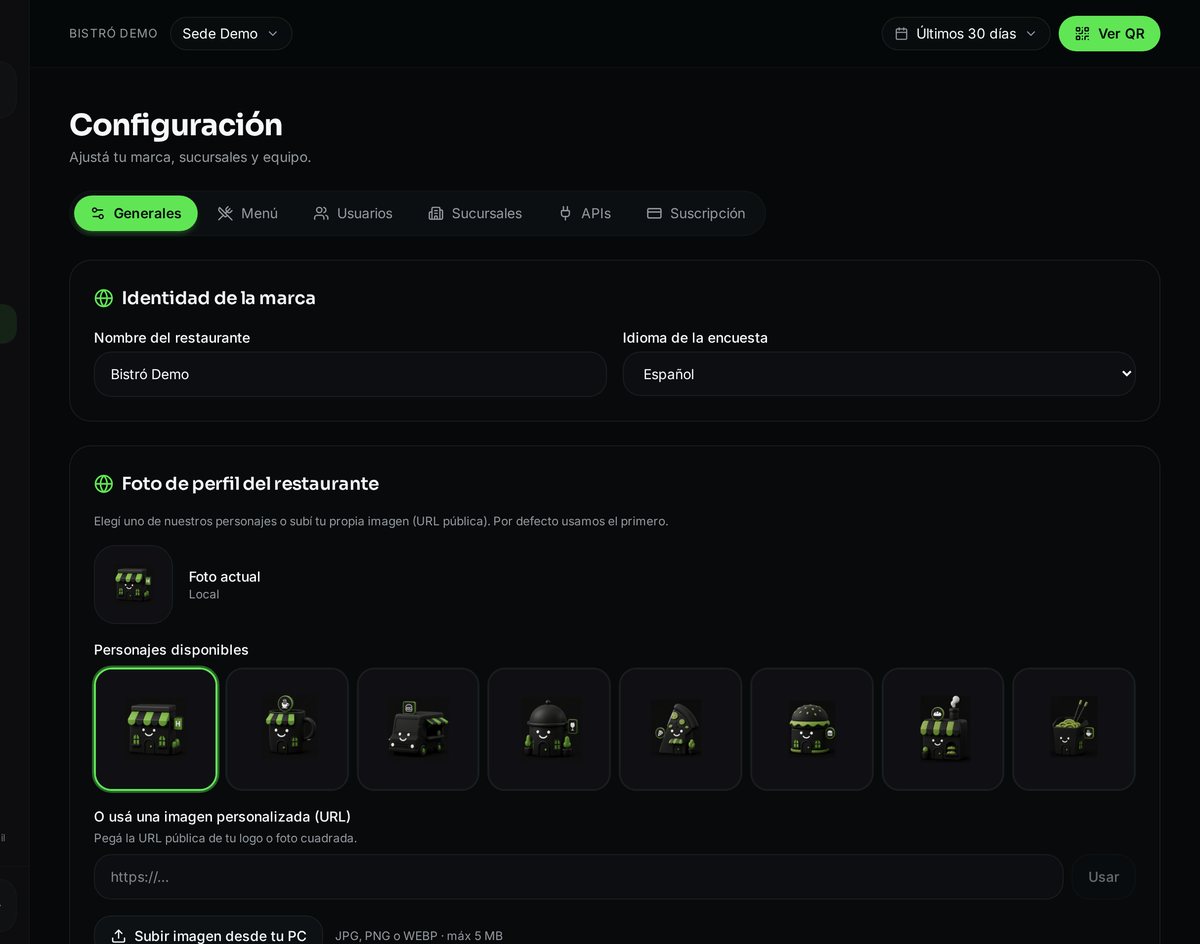The image size is (1200, 944).
Task: Open the Generales tab
Action: (x=136, y=213)
